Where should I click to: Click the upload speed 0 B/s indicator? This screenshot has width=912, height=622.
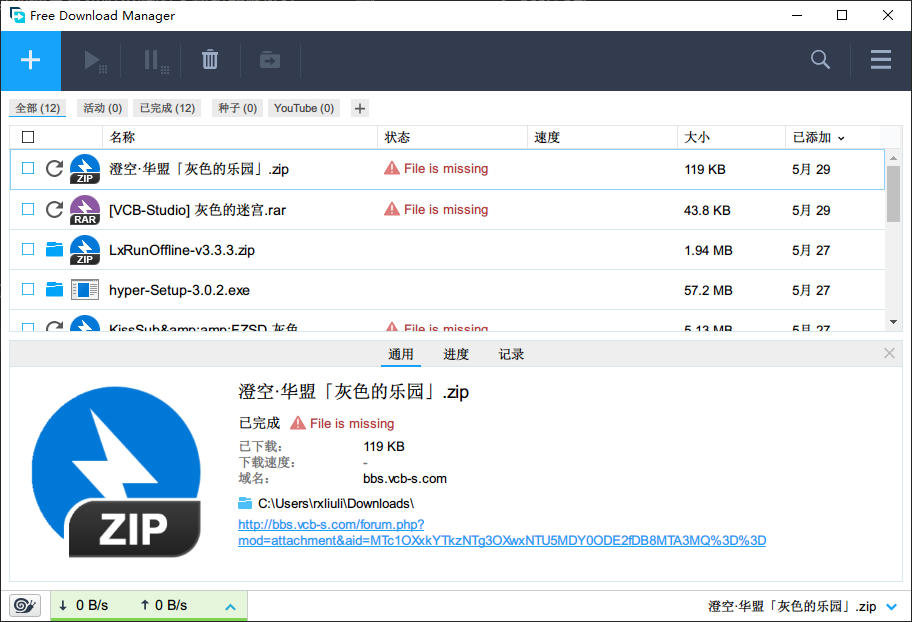[x=163, y=606]
